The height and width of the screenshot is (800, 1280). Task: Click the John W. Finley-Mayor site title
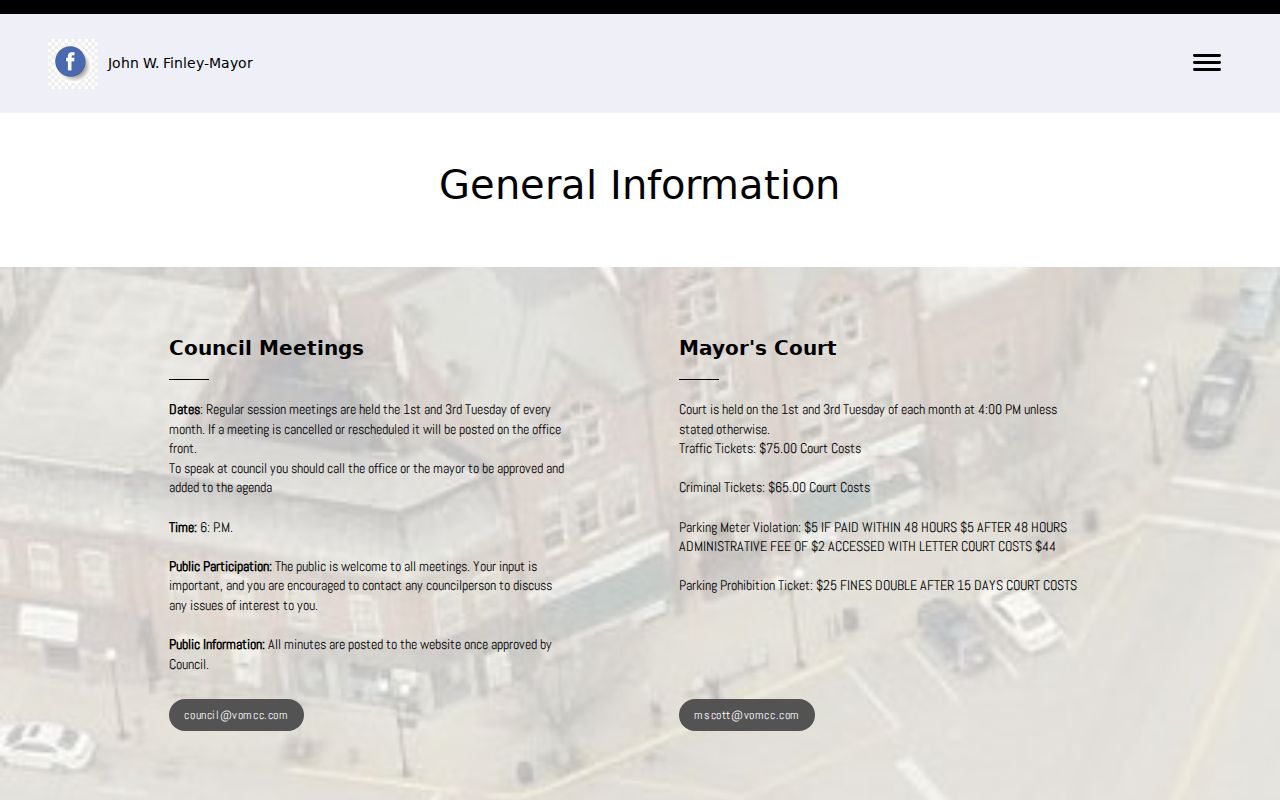click(180, 63)
